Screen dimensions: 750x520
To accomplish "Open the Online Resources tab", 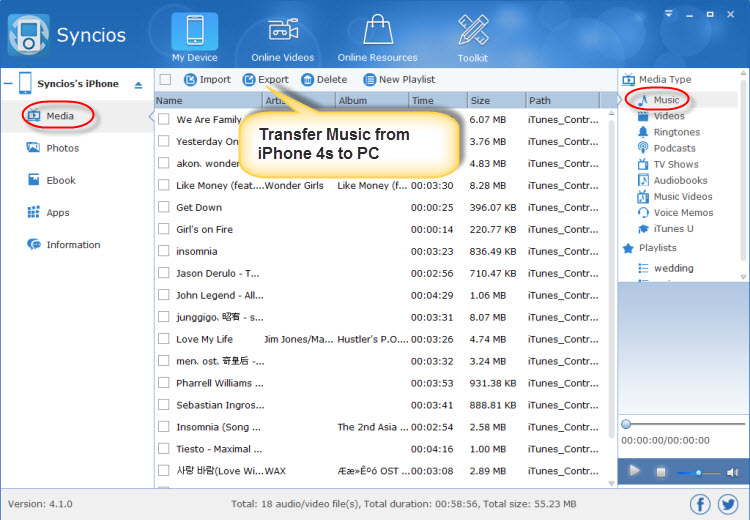I will click(x=377, y=38).
